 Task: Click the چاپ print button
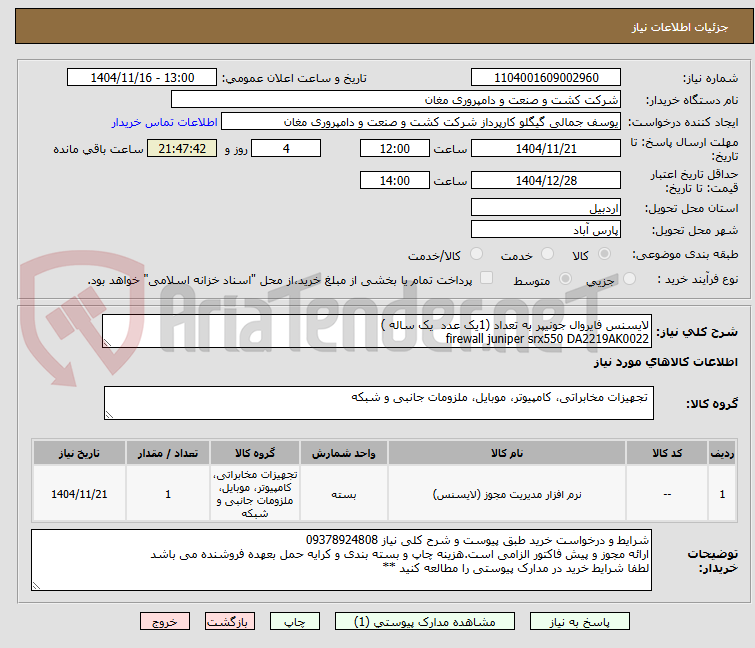point(295,622)
